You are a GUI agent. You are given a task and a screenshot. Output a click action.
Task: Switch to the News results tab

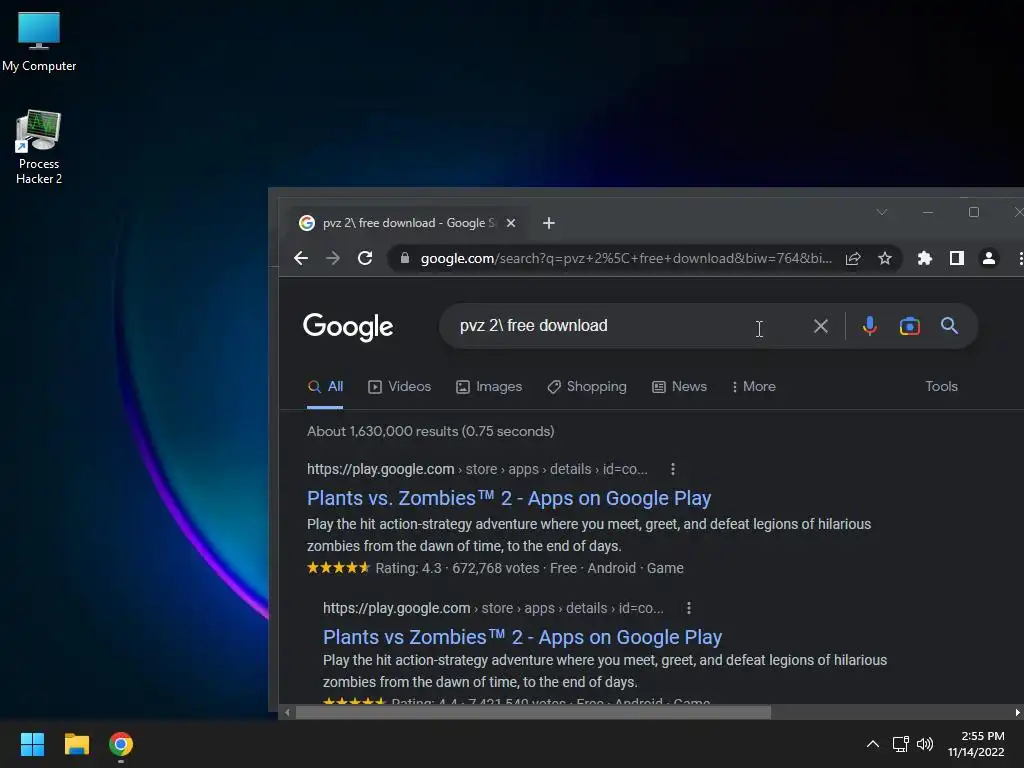click(x=679, y=387)
